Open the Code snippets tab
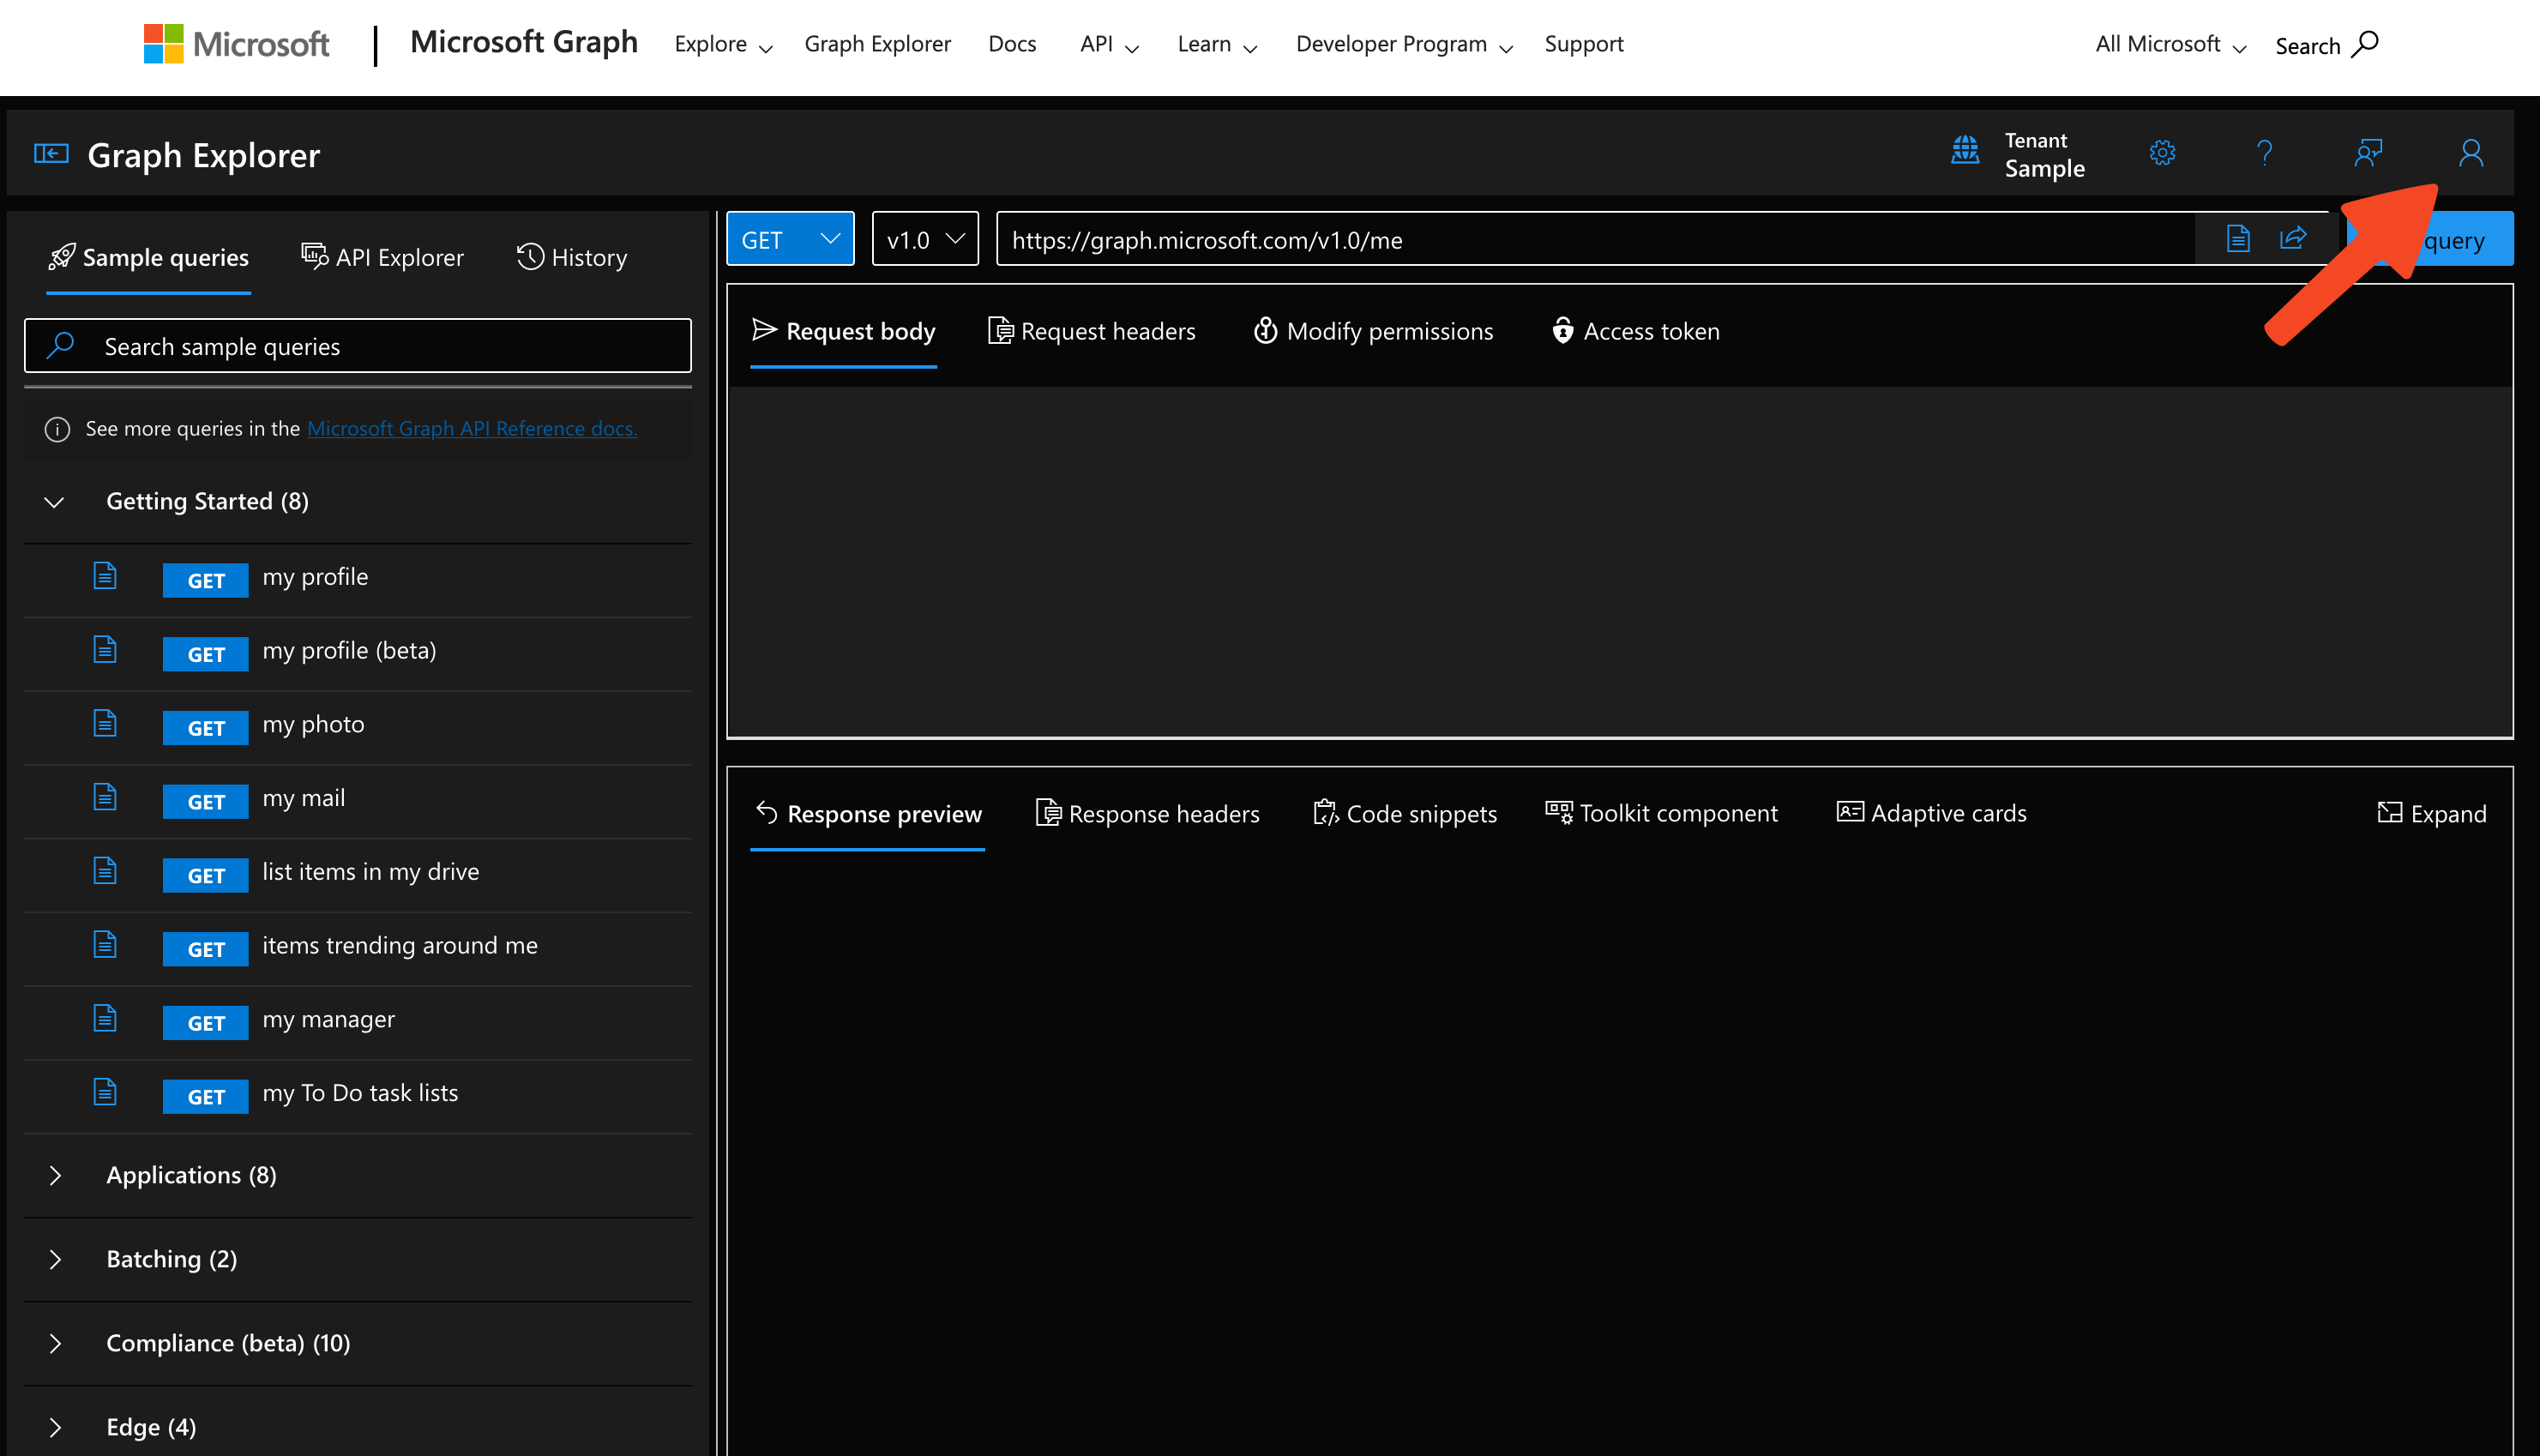This screenshot has height=1456, width=2540. 1404,814
